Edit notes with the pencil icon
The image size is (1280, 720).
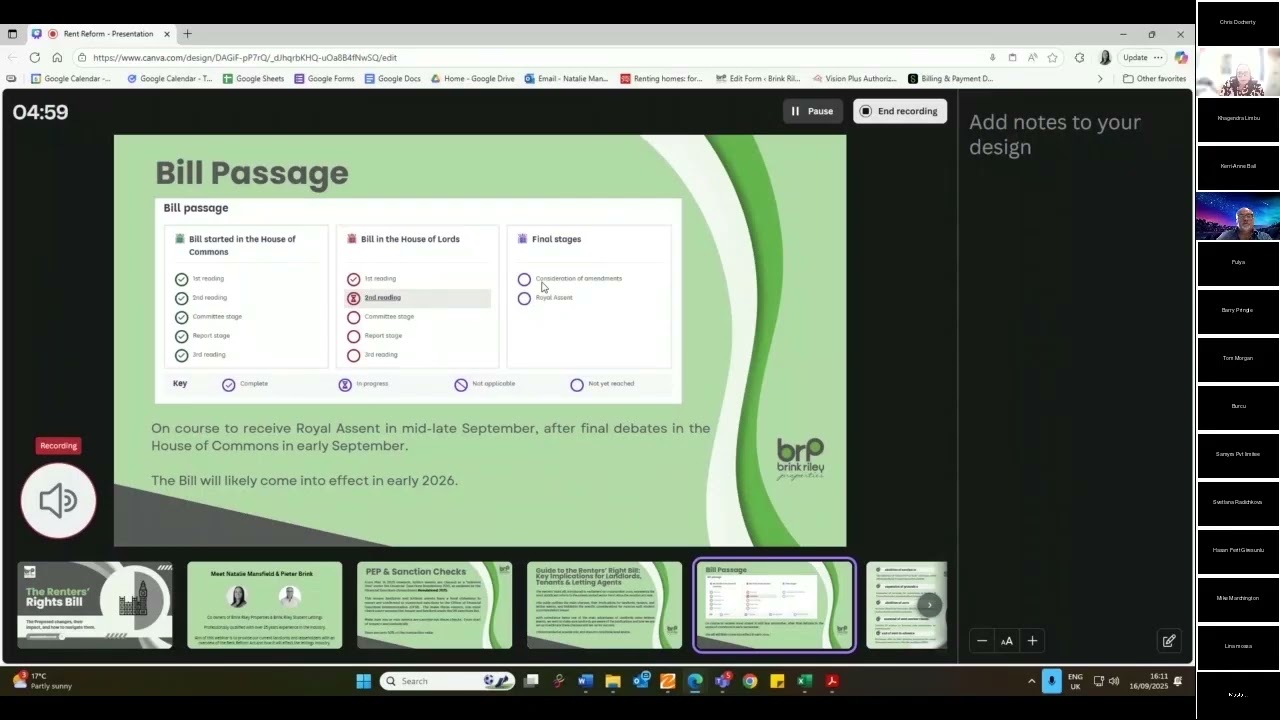tap(1169, 641)
